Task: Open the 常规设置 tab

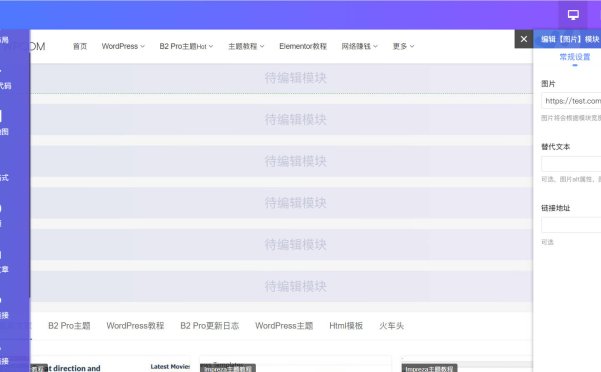Action: click(x=575, y=57)
